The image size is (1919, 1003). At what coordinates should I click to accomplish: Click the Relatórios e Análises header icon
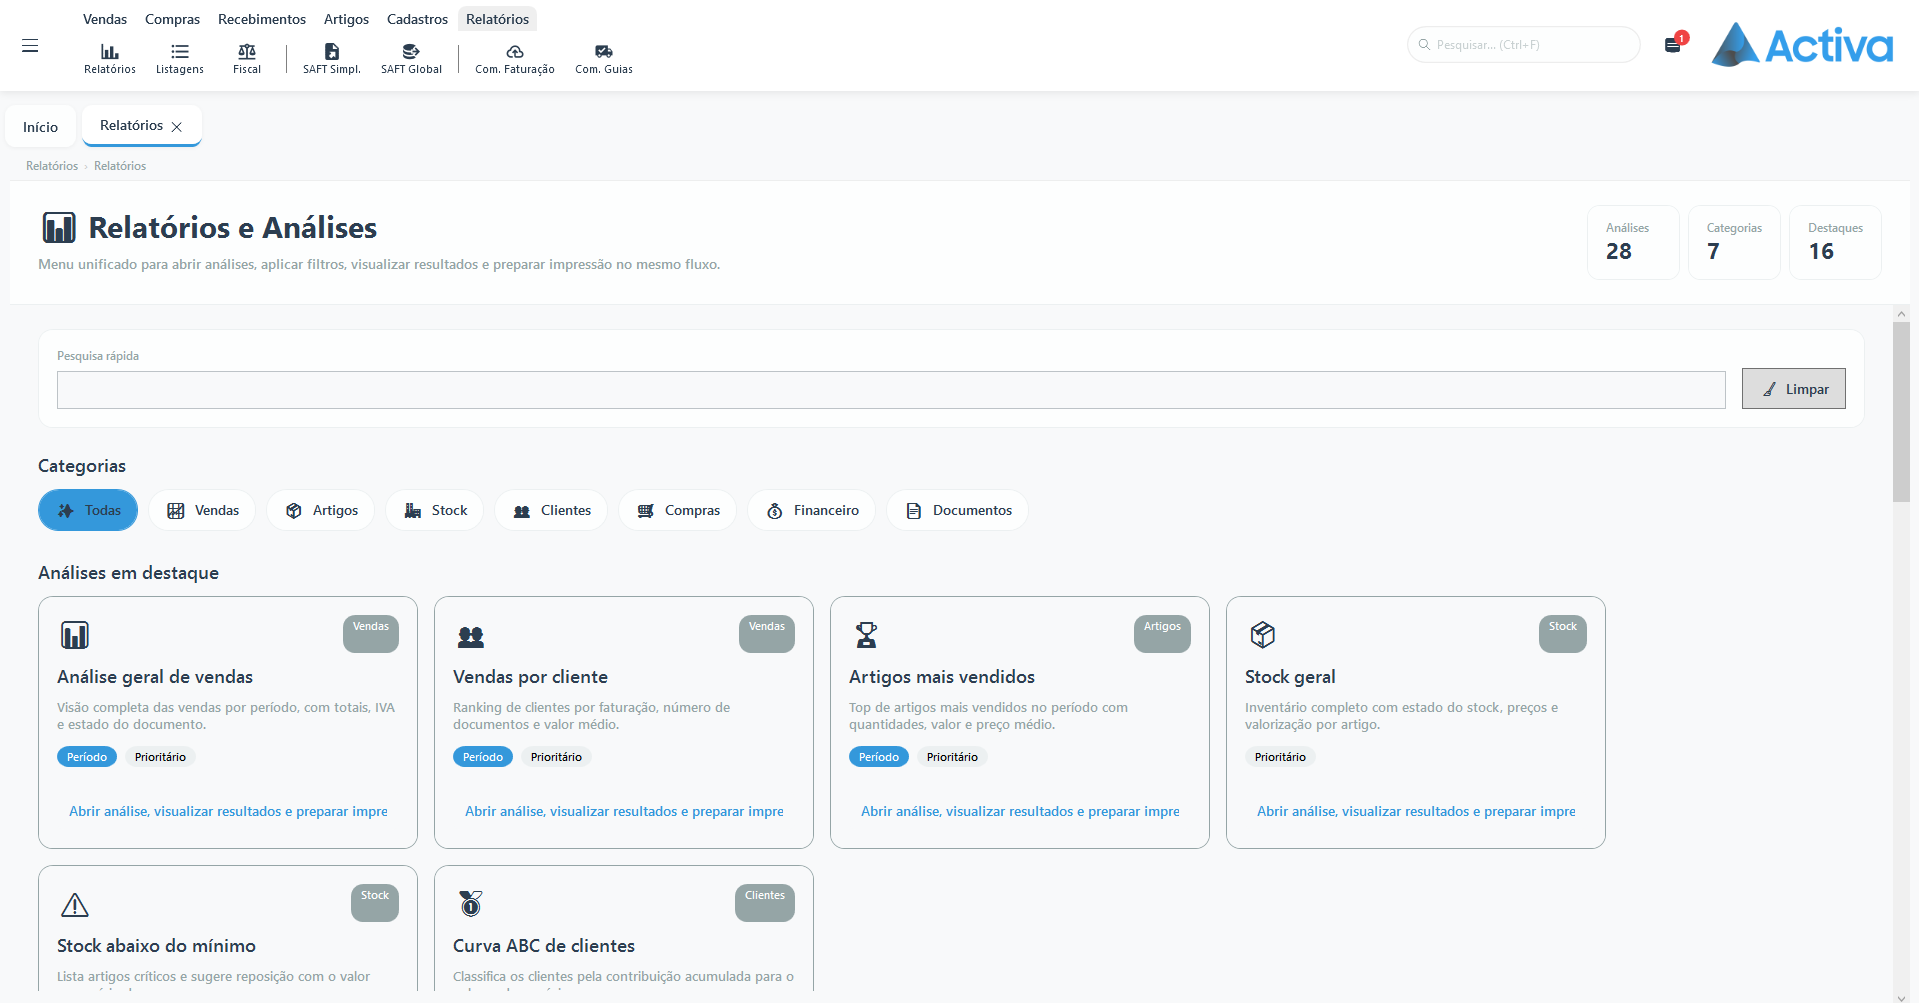click(59, 227)
